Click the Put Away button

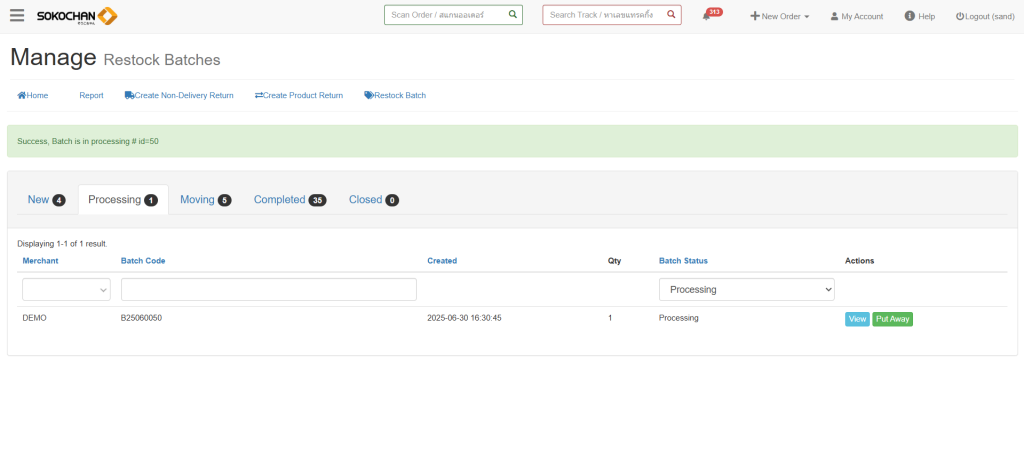(892, 319)
